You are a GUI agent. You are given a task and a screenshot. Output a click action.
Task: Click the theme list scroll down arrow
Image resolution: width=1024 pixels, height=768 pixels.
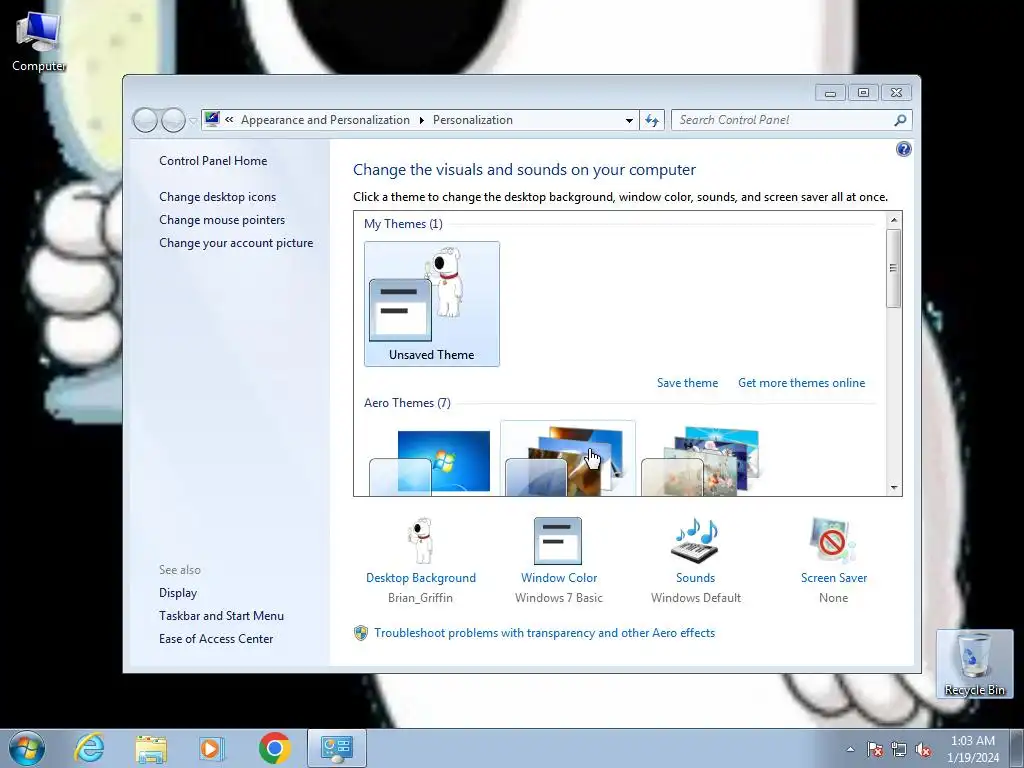point(893,487)
